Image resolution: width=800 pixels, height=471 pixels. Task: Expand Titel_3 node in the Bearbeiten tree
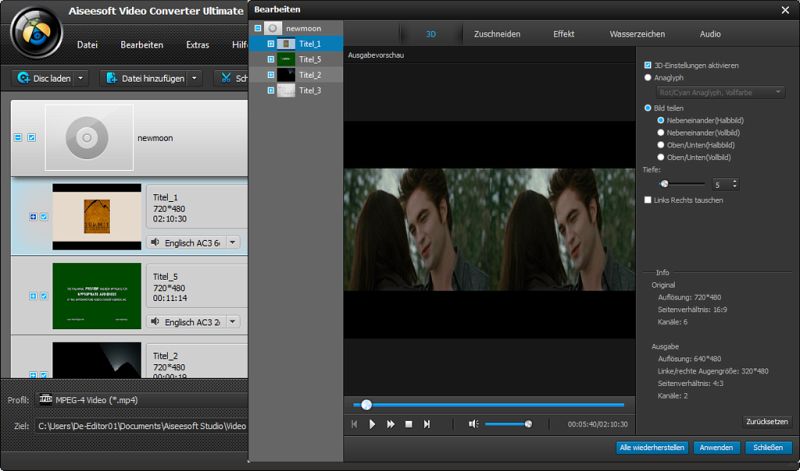(x=271, y=90)
